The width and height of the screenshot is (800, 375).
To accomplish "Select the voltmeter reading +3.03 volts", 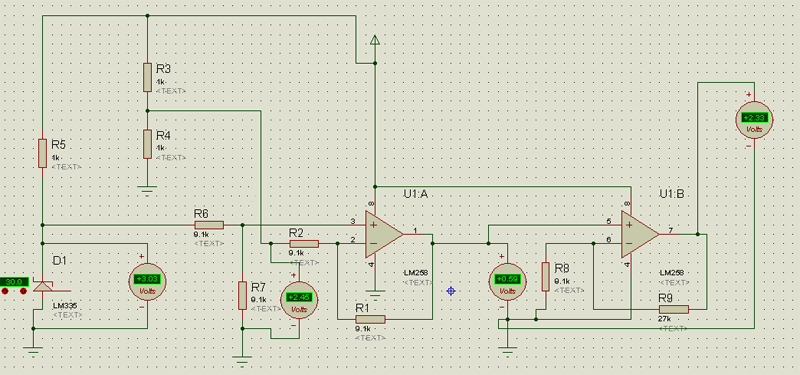I will click(147, 283).
